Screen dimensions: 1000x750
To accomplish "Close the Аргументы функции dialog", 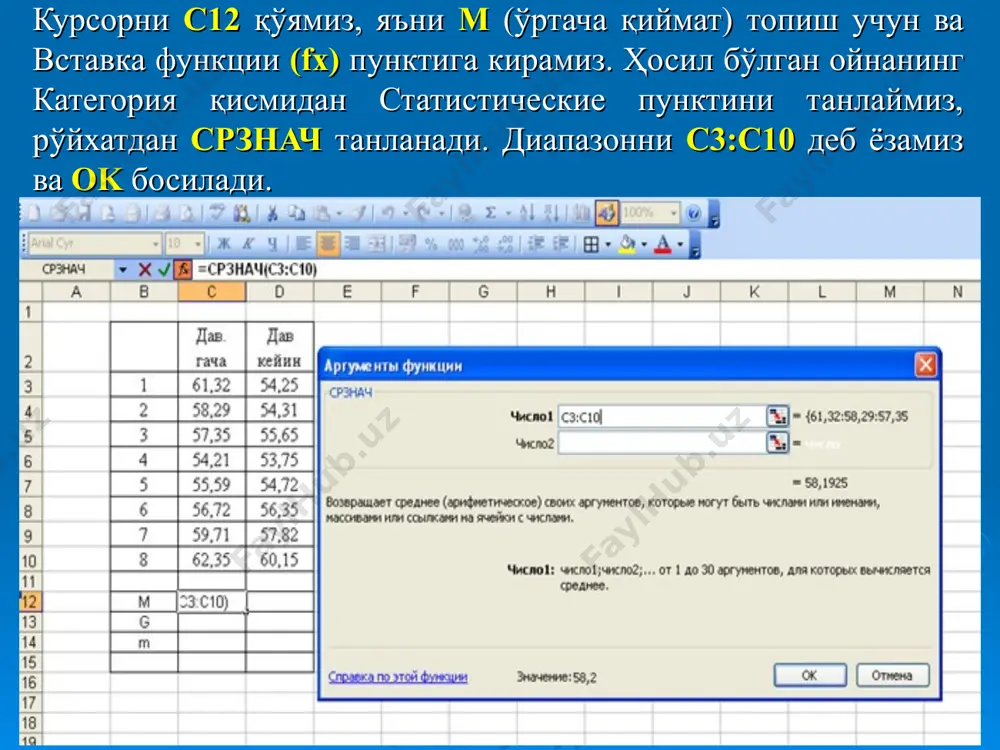I will [925, 365].
